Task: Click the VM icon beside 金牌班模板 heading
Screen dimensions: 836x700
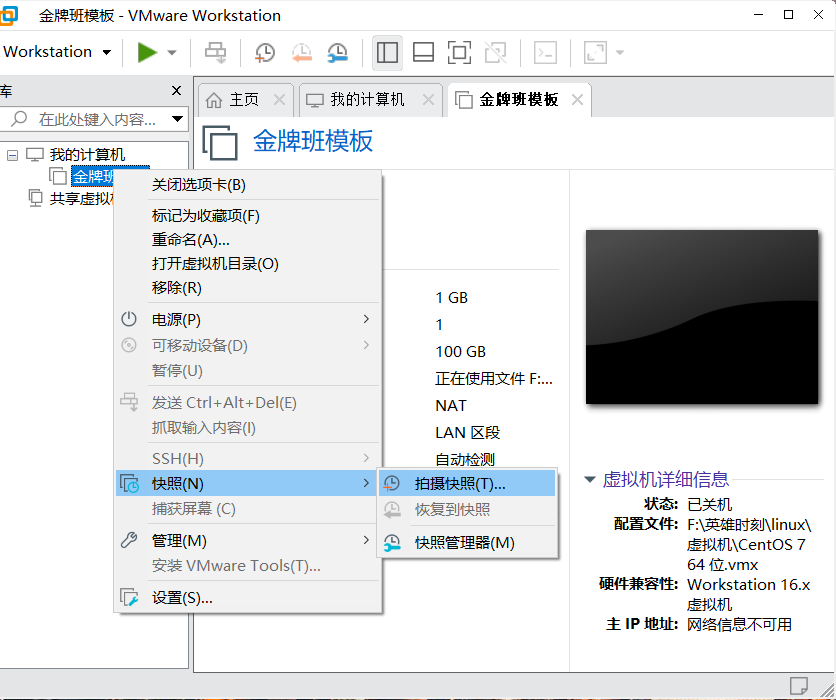Action: 220,142
